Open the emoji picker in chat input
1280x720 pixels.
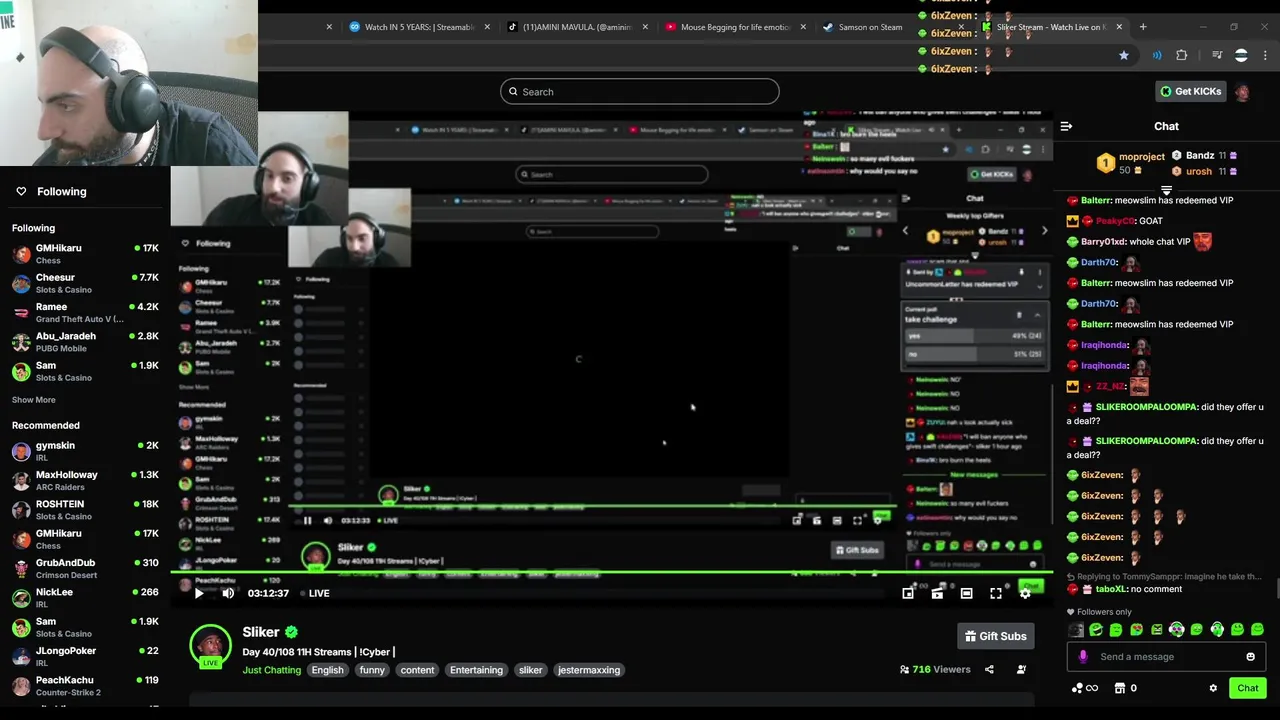click(x=1250, y=657)
